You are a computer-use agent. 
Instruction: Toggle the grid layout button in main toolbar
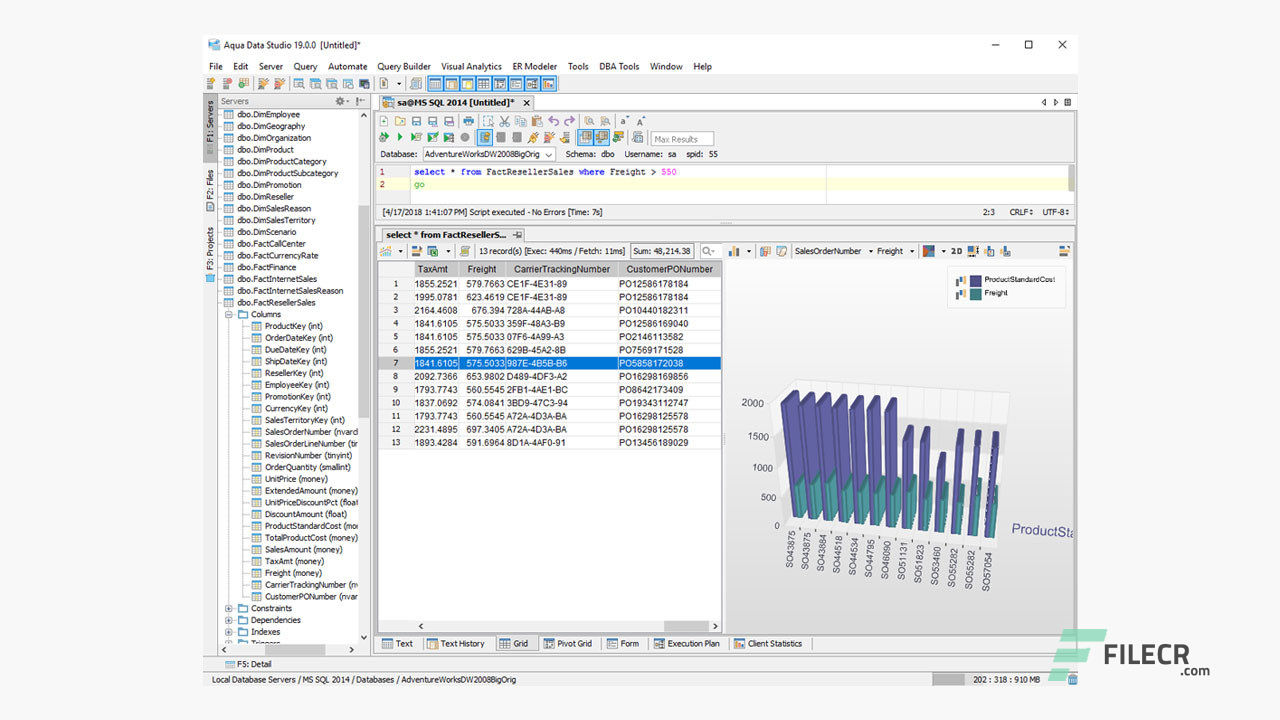click(483, 84)
